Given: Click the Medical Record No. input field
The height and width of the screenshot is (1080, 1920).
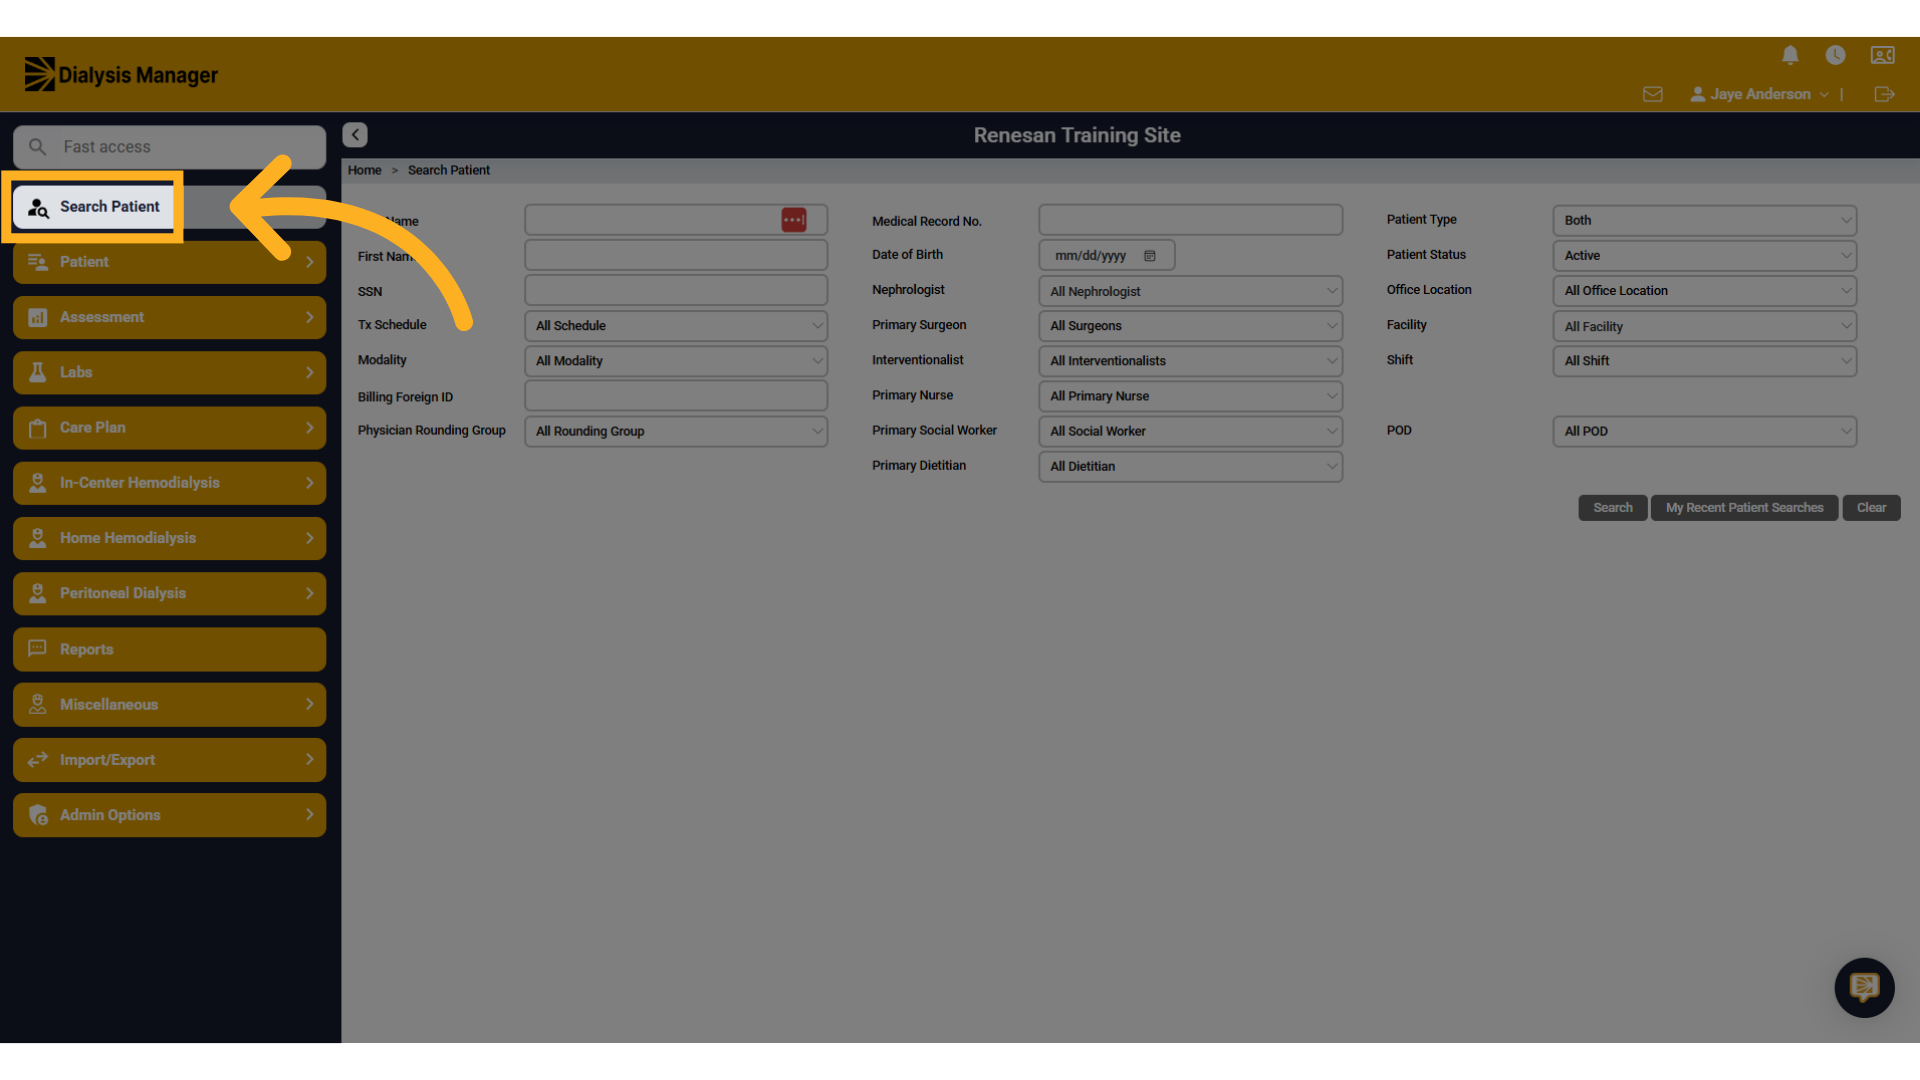Looking at the screenshot, I should tap(1190, 220).
